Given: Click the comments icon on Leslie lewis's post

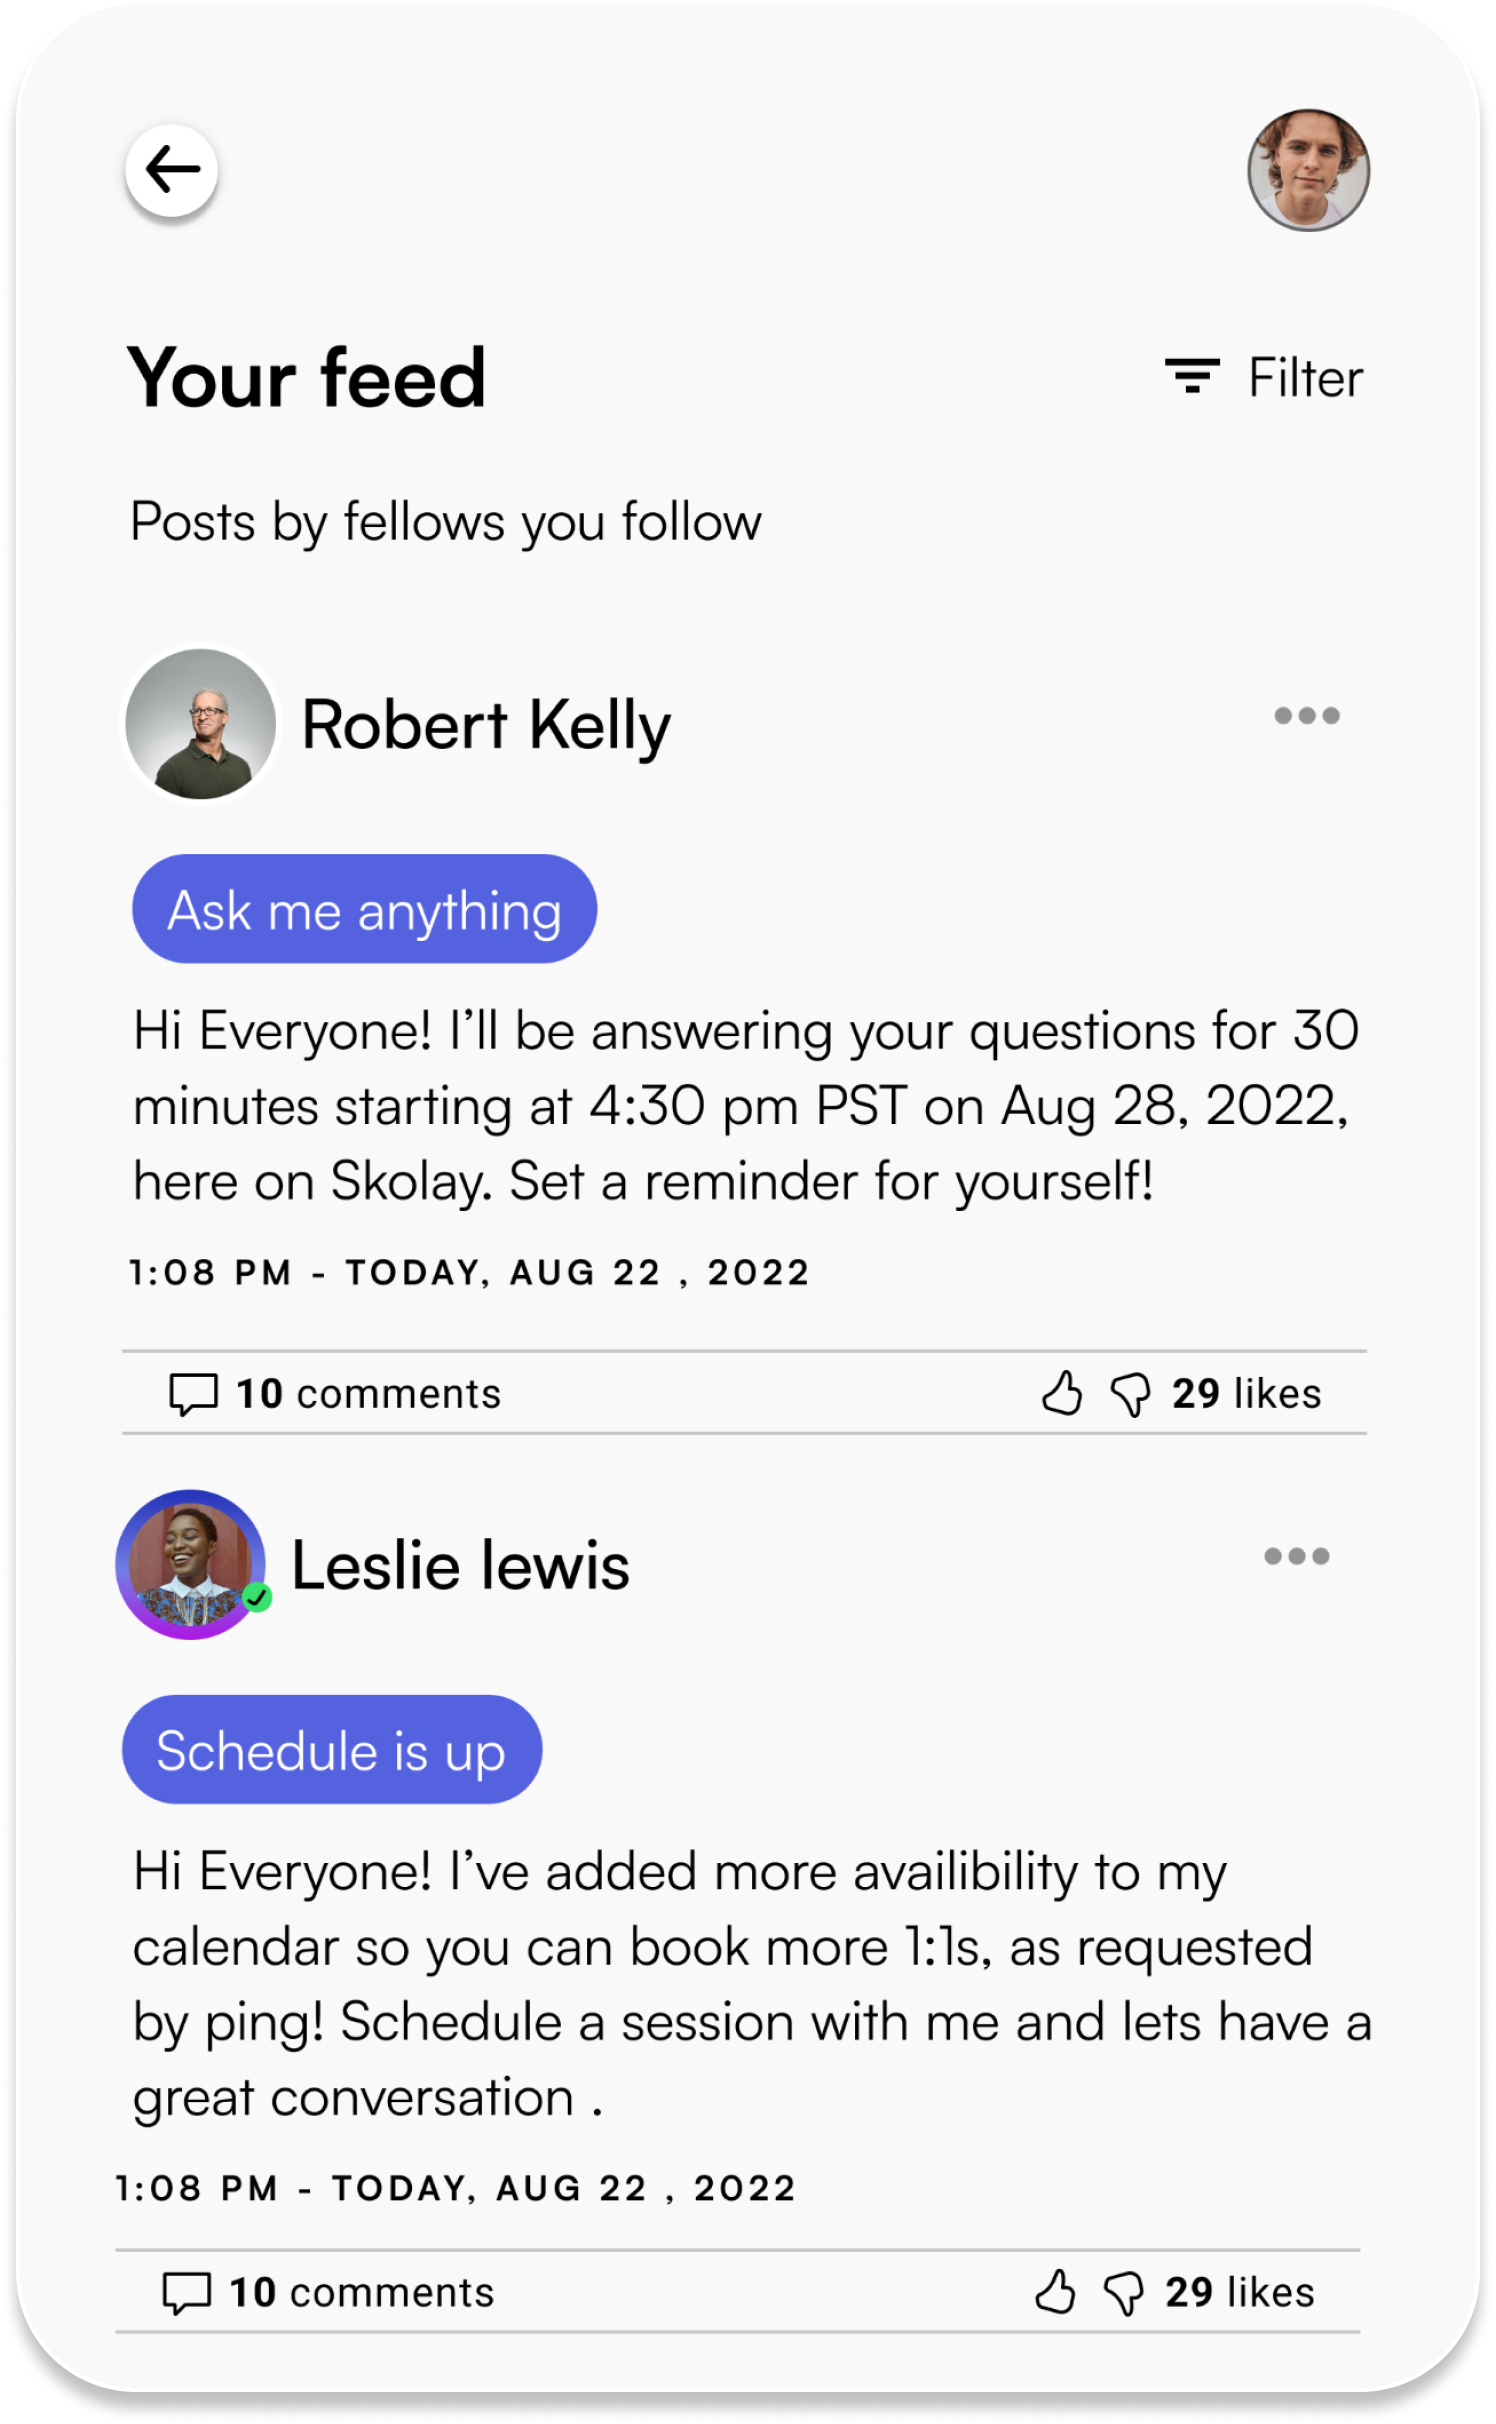Looking at the screenshot, I should (185, 2291).
